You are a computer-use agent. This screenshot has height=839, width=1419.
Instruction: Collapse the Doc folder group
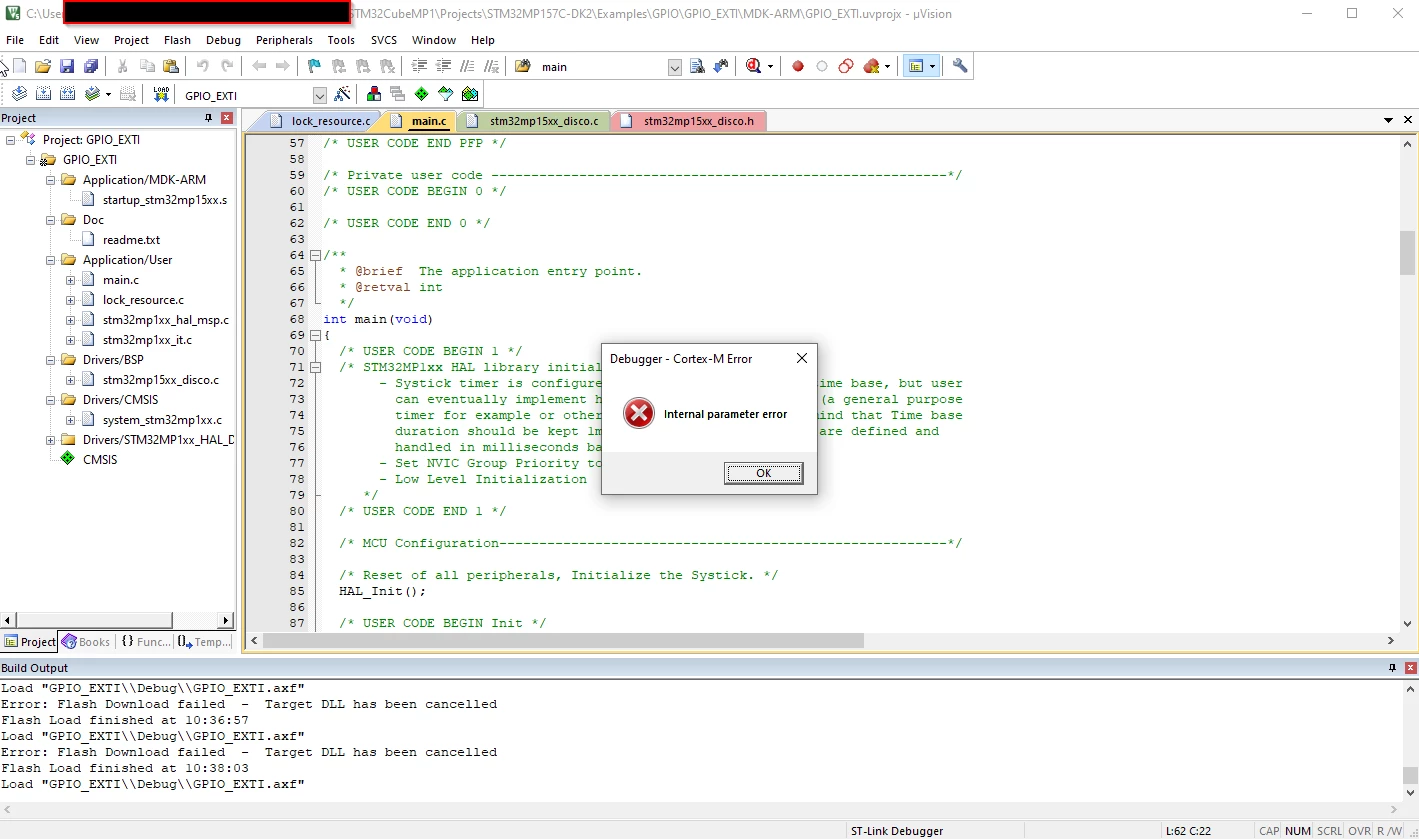click(x=51, y=220)
